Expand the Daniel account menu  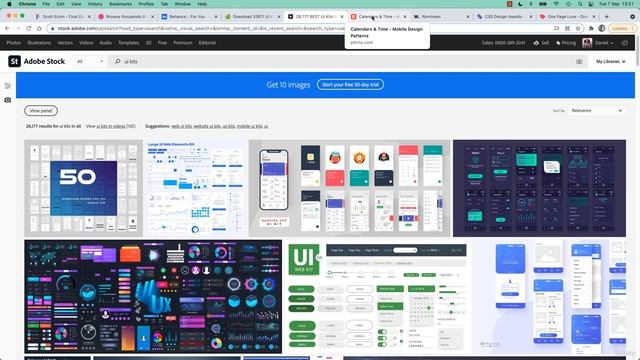(604, 42)
